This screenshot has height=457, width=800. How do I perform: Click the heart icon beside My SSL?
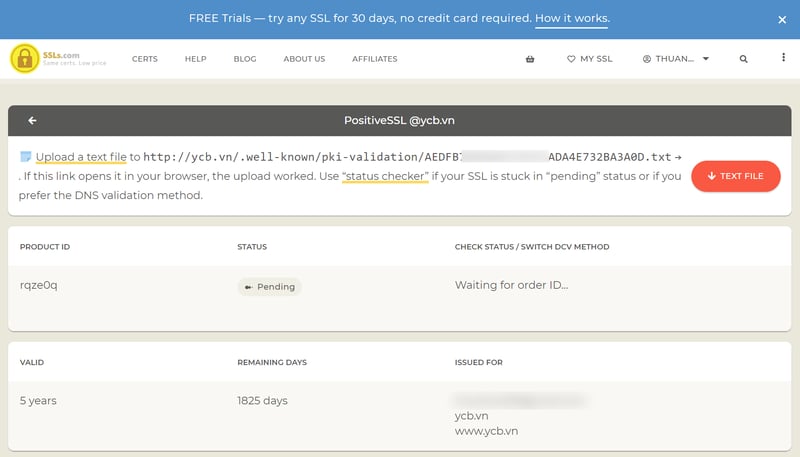point(571,59)
